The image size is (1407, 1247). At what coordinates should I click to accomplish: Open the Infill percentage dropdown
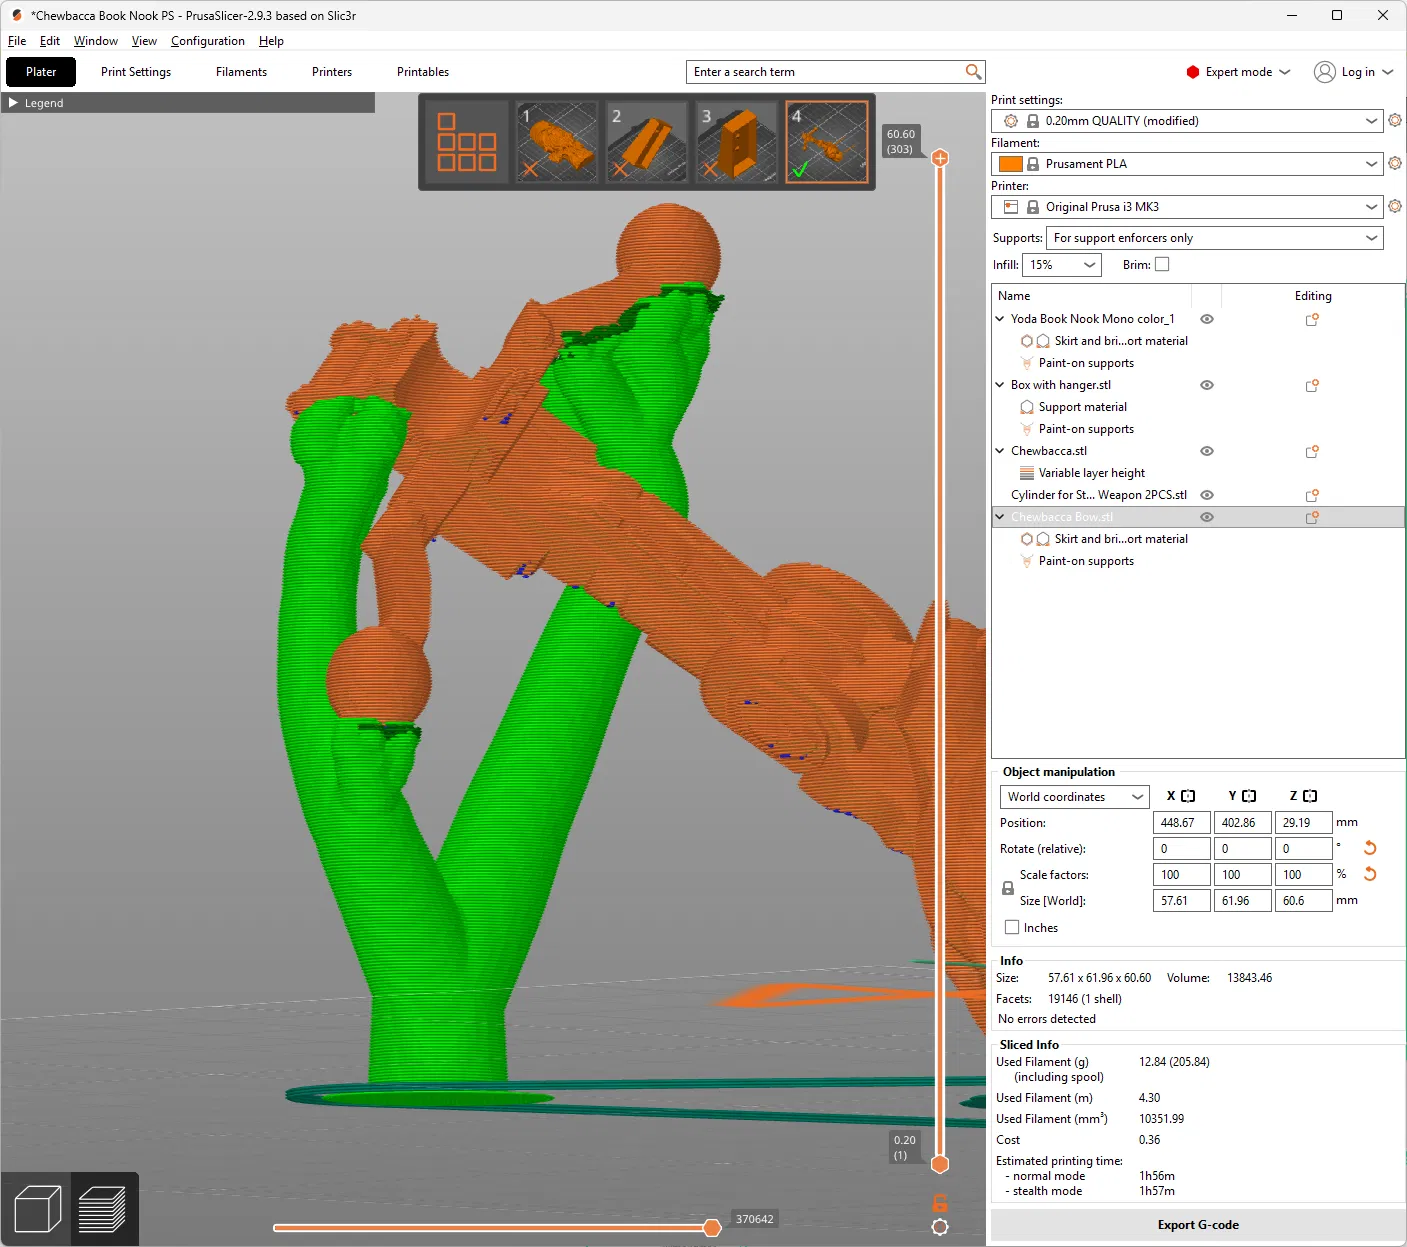1061,265
